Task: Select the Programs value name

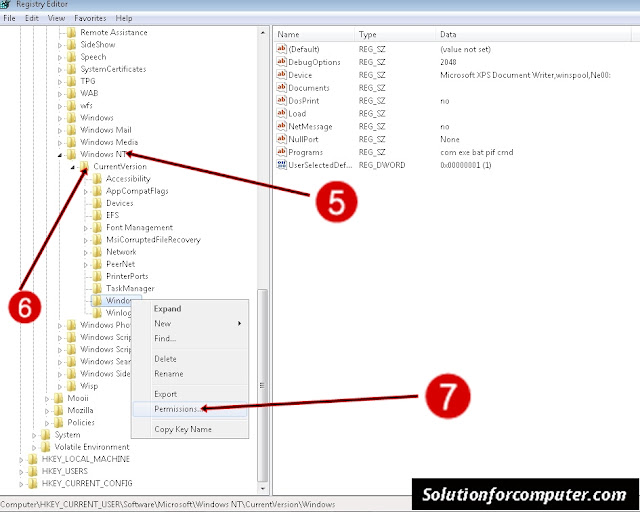Action: [305, 152]
